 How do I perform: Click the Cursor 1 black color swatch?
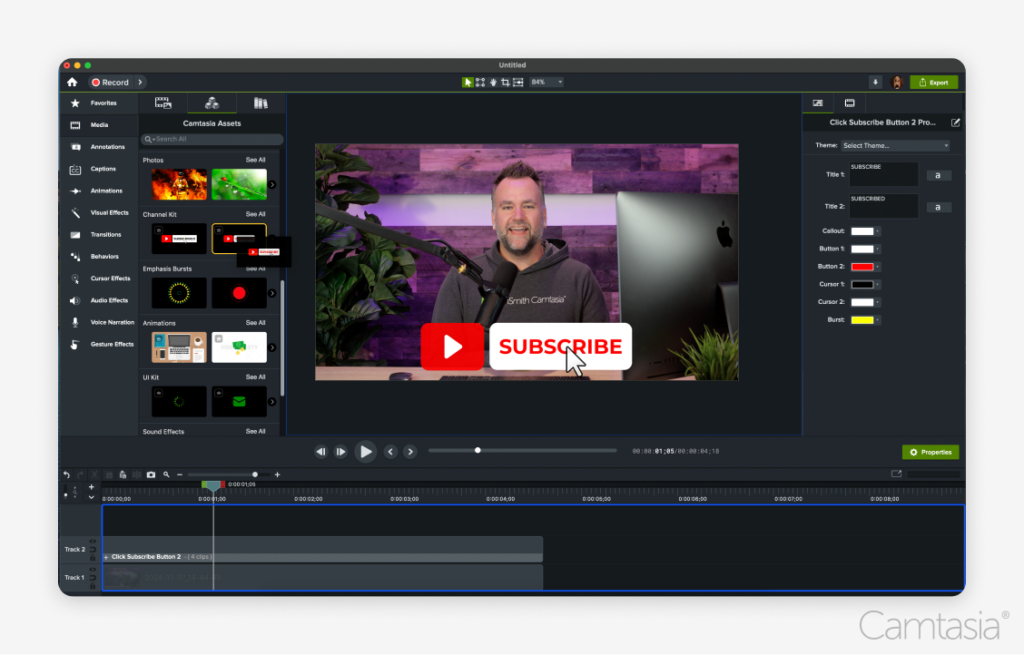point(862,284)
